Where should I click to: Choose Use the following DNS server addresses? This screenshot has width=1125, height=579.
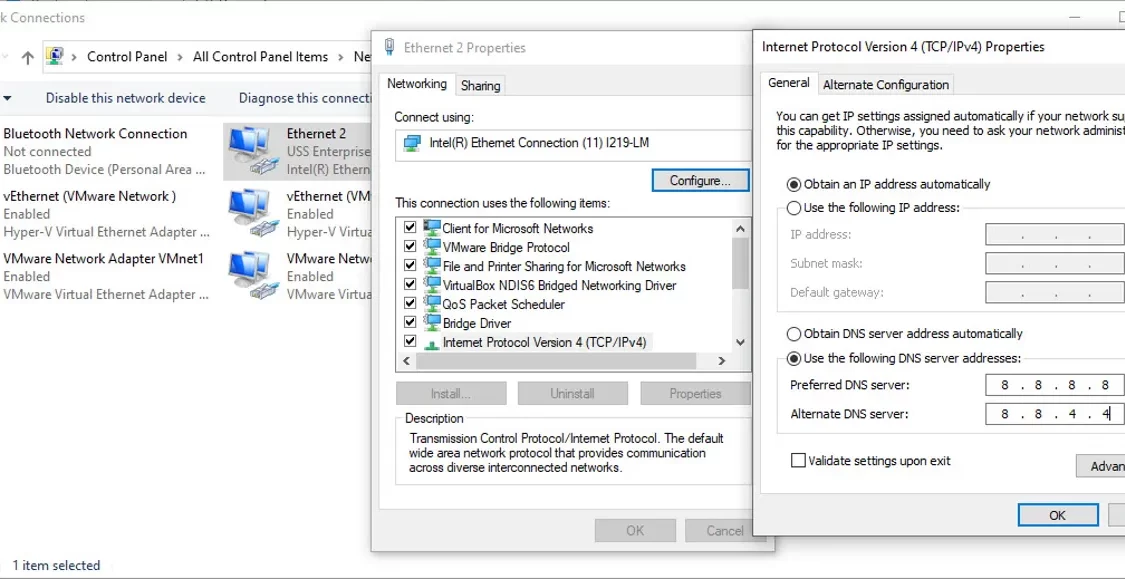tap(794, 358)
